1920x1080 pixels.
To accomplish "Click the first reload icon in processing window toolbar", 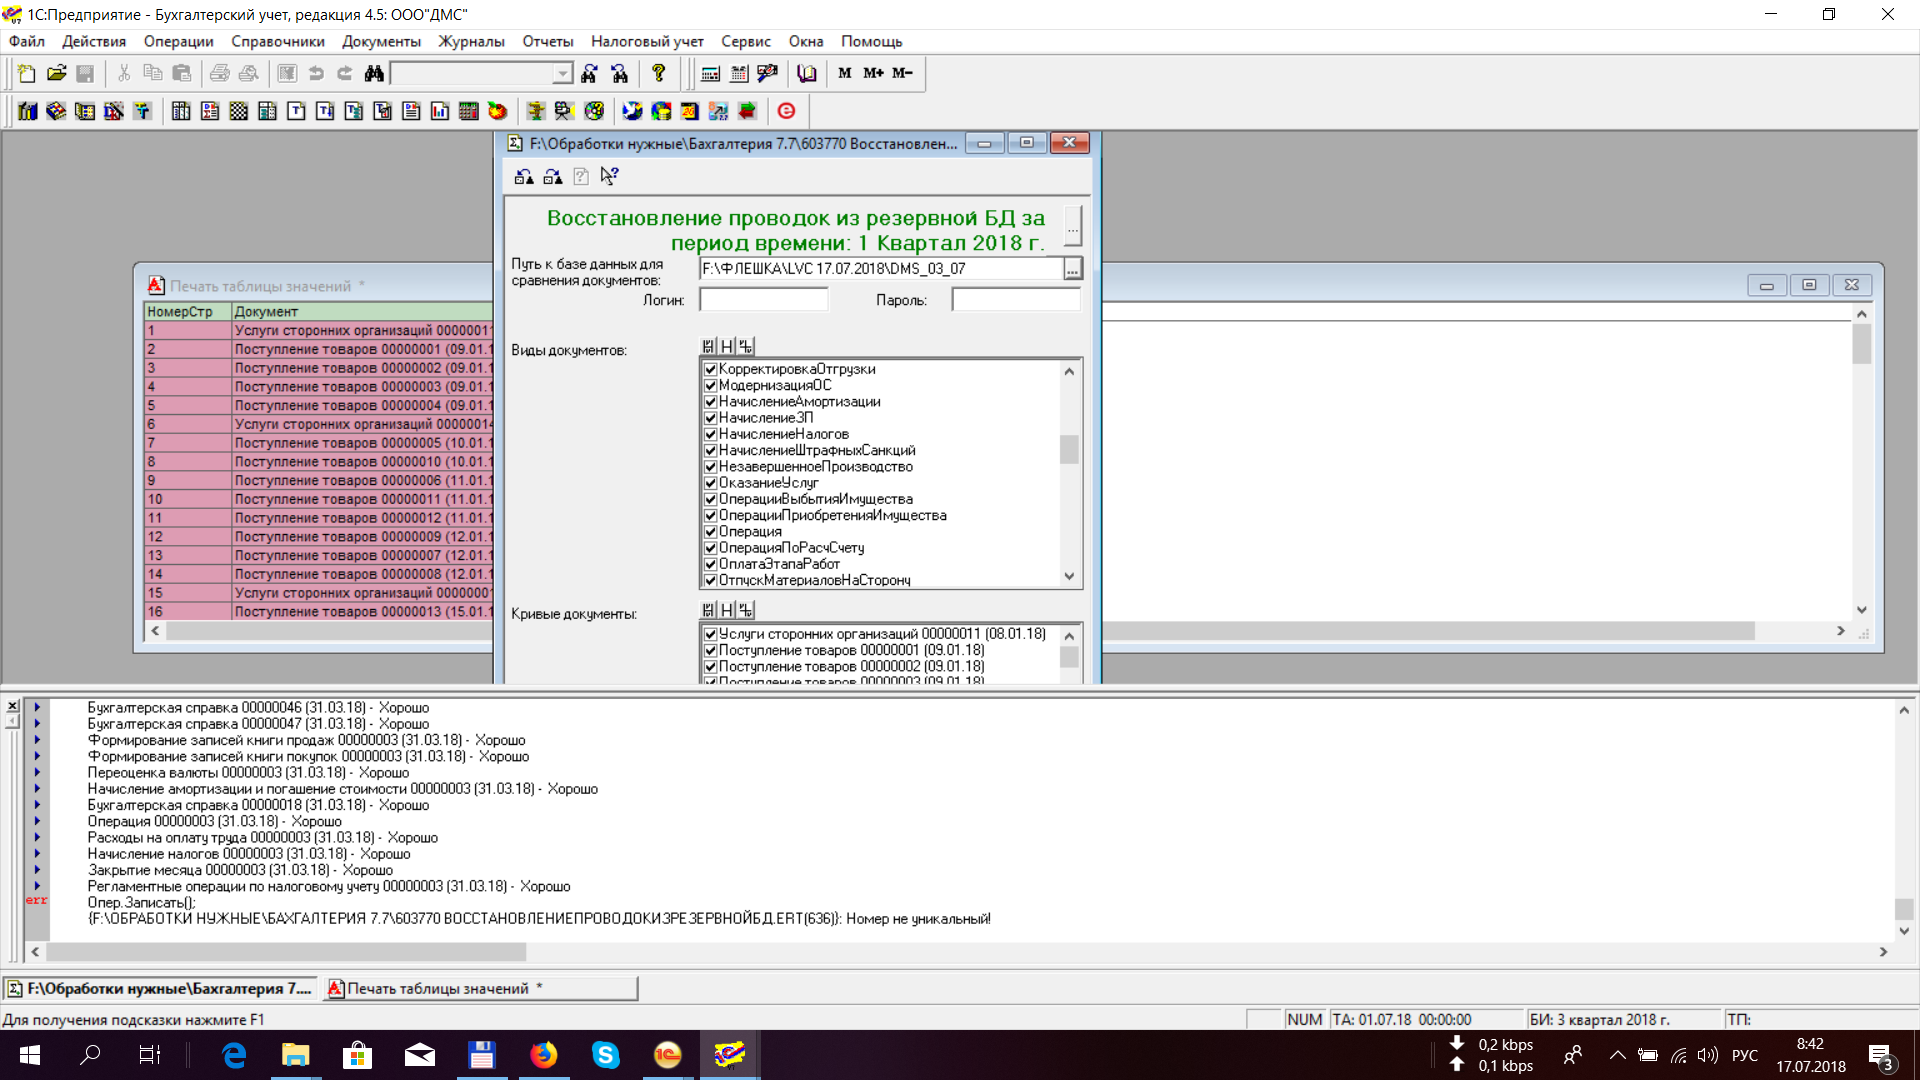I will [x=523, y=176].
